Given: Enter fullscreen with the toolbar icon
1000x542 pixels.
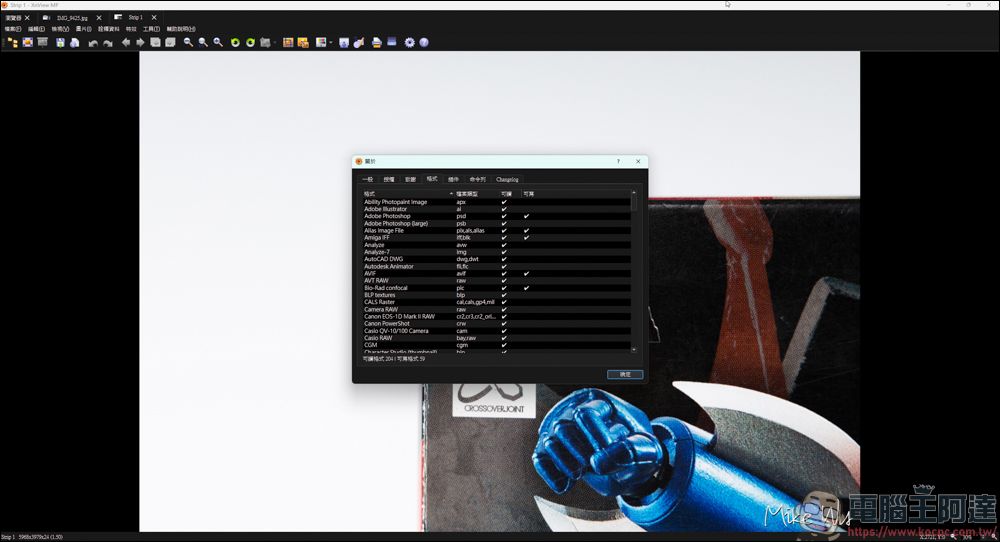Looking at the screenshot, I should [x=27, y=43].
